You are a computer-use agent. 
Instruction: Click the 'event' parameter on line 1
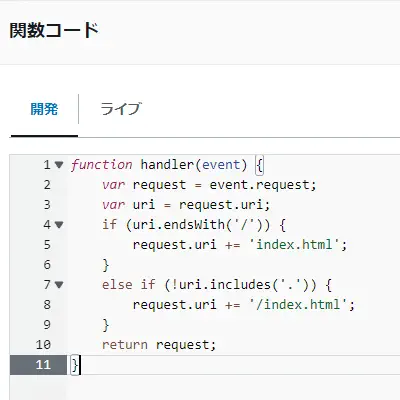(221, 165)
